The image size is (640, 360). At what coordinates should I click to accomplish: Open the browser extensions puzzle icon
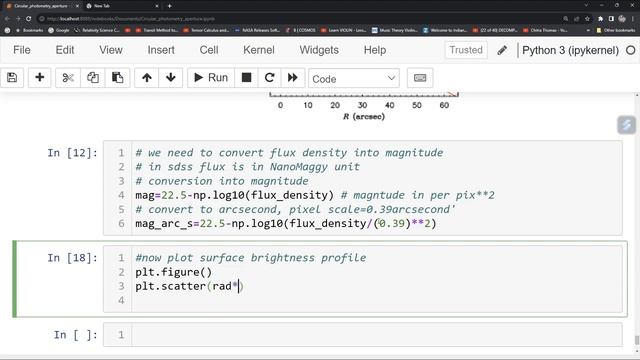tap(600, 19)
